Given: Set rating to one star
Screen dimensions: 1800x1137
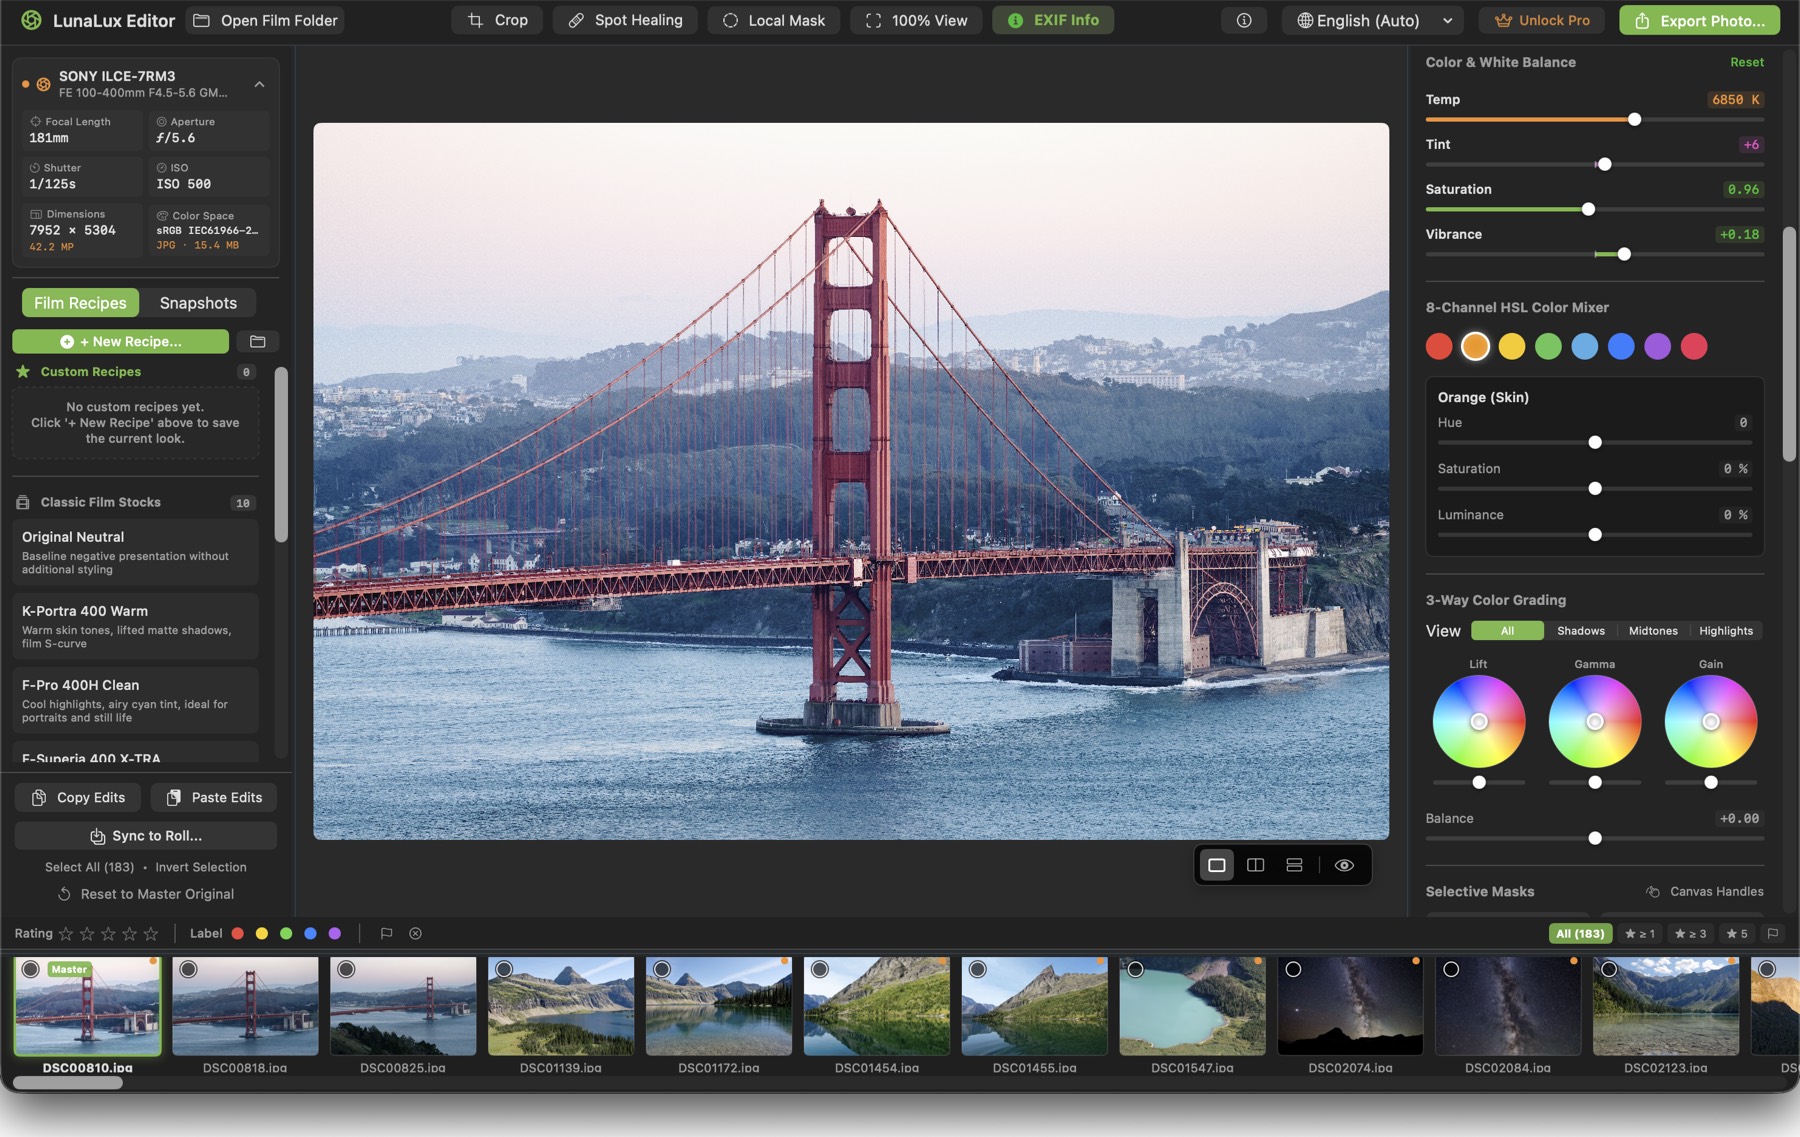Looking at the screenshot, I should pos(66,934).
